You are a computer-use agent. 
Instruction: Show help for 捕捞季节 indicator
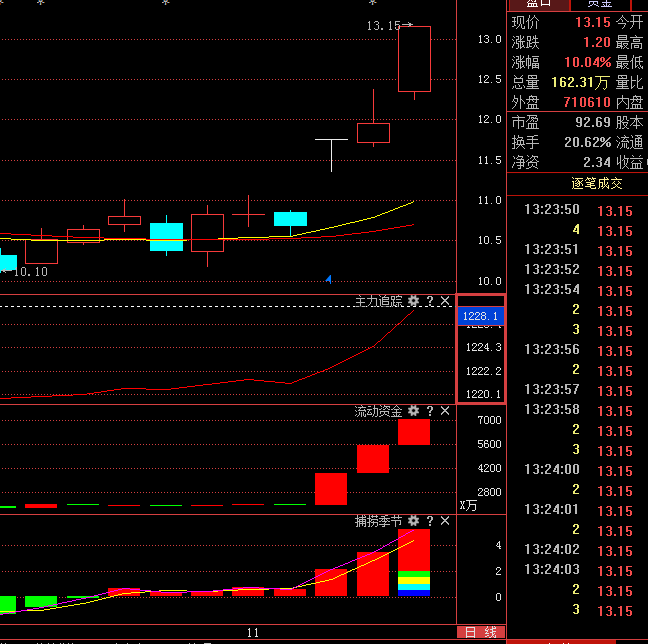pyautogui.click(x=430, y=521)
